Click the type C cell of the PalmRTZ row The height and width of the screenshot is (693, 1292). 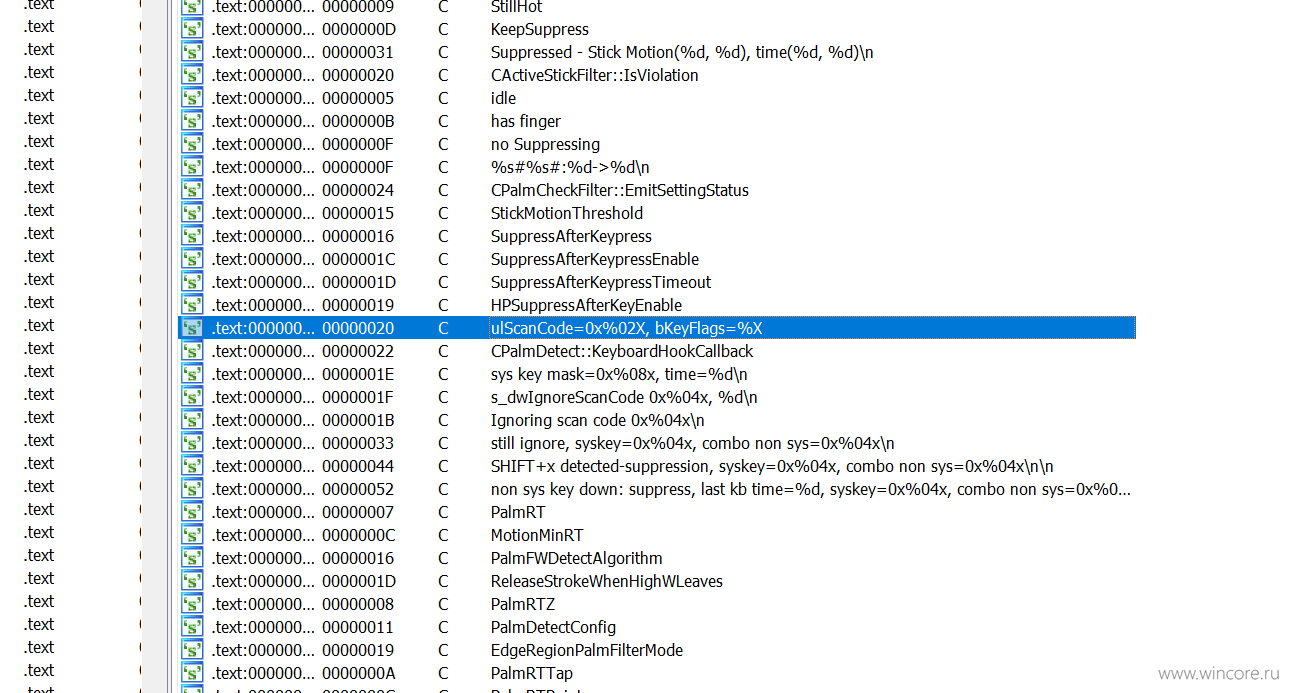pyautogui.click(x=443, y=604)
